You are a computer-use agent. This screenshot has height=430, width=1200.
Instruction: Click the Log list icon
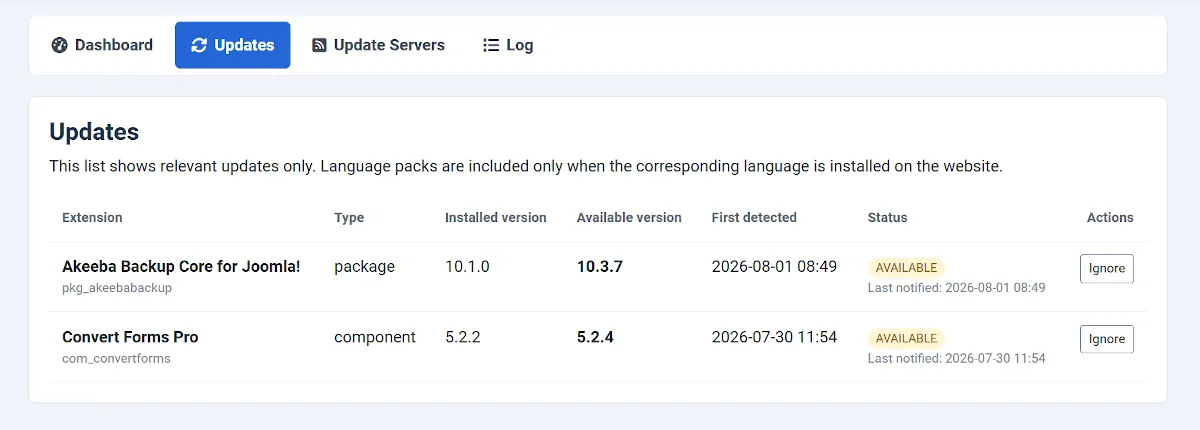pyautogui.click(x=491, y=45)
